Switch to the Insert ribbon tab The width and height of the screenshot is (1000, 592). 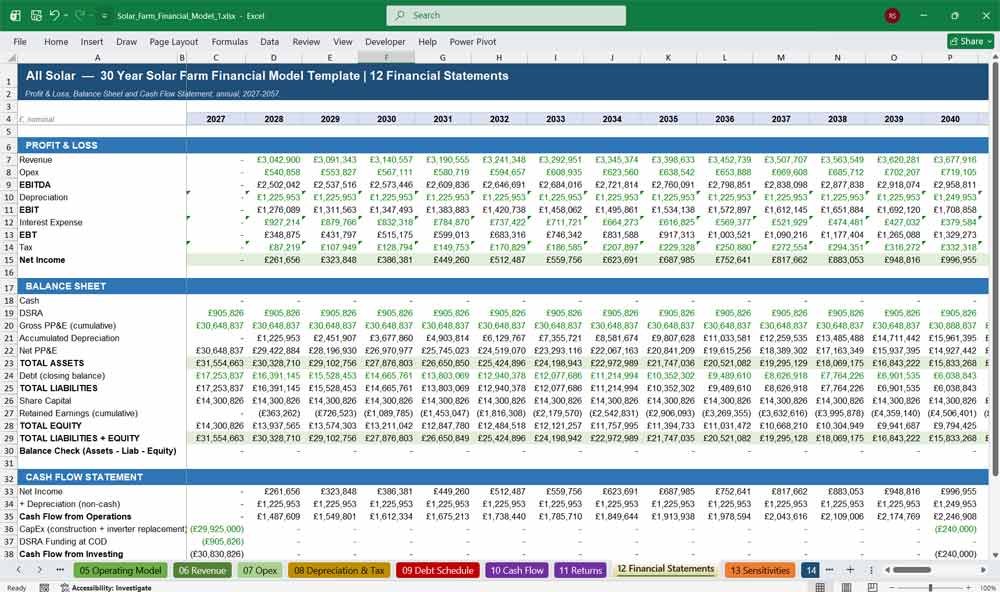tap(92, 41)
